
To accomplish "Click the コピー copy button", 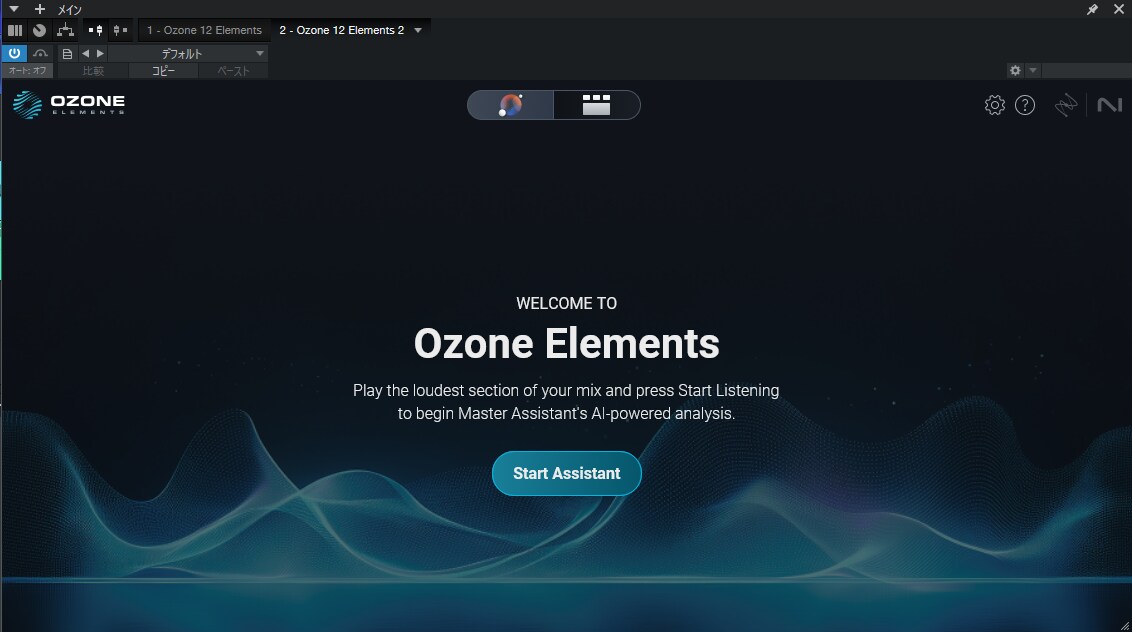I will click(x=163, y=71).
